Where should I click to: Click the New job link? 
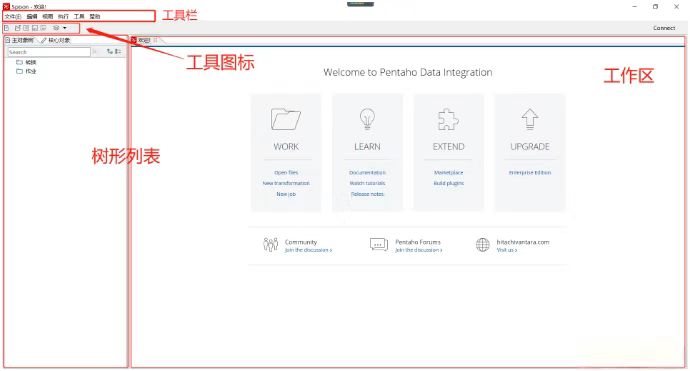286,194
